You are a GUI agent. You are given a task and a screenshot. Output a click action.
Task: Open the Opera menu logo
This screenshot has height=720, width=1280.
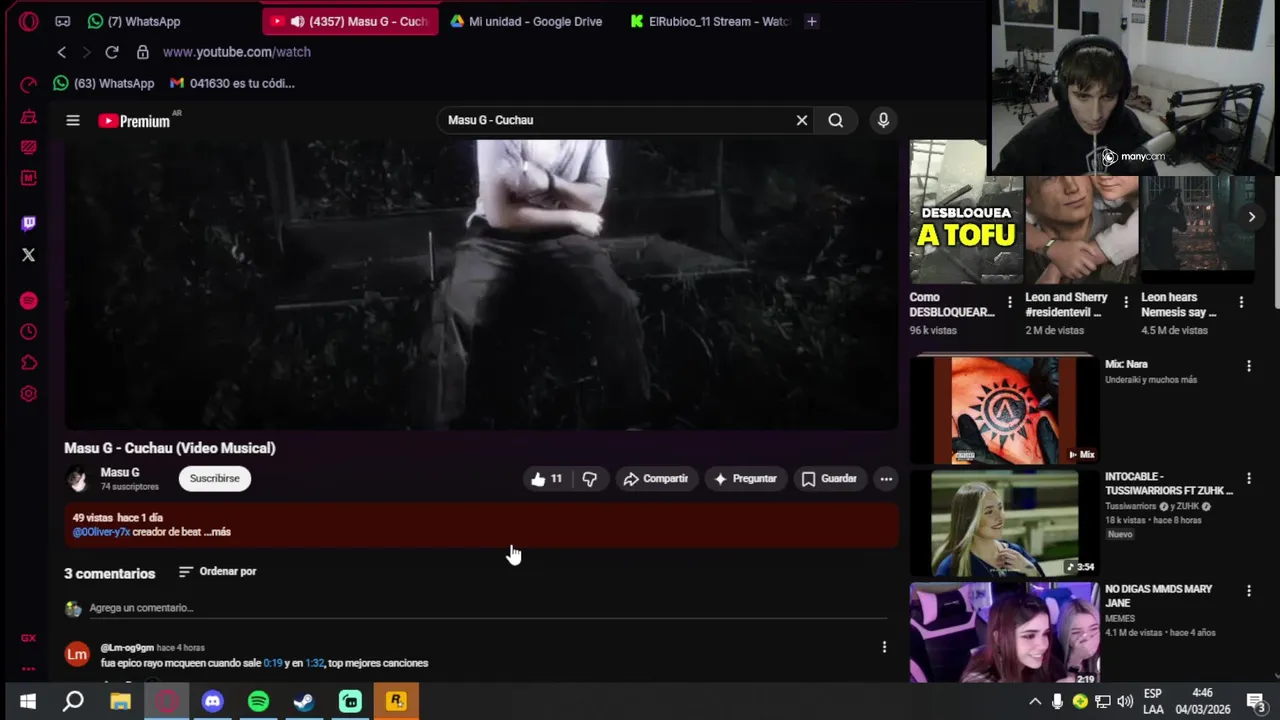pyautogui.click(x=28, y=21)
